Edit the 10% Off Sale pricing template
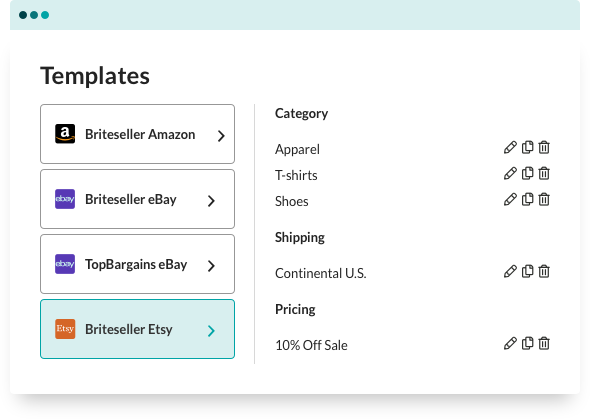590x419 pixels. pos(510,343)
